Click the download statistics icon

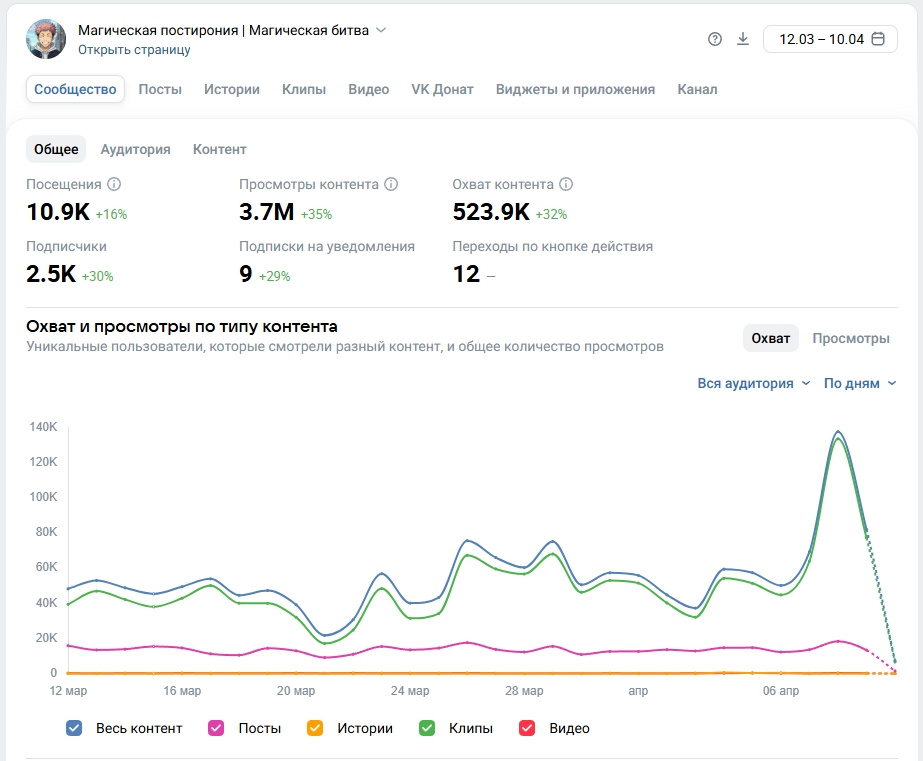742,39
